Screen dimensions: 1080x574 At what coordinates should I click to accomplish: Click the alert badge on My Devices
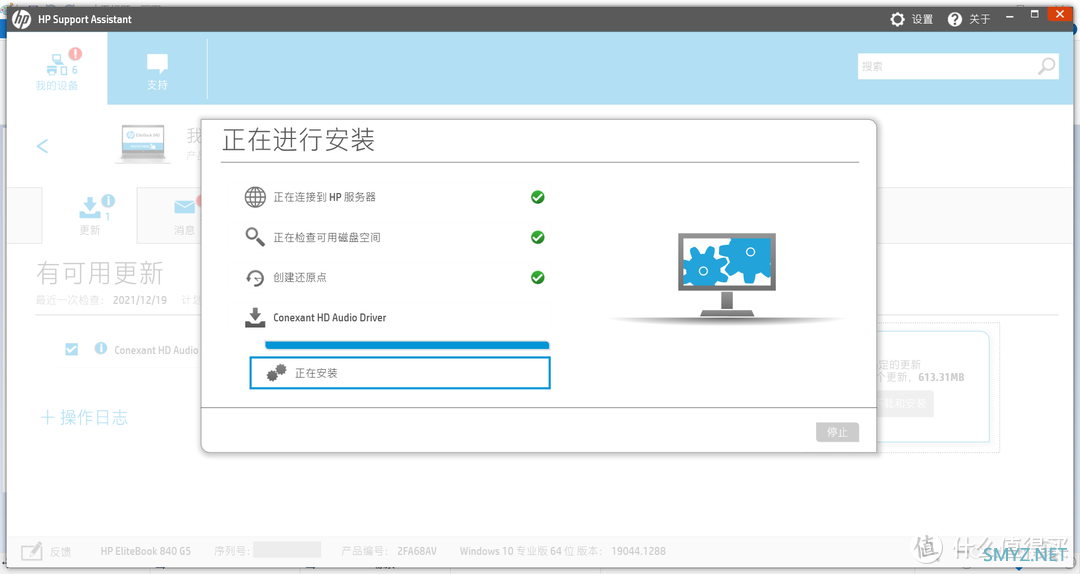tap(75, 54)
